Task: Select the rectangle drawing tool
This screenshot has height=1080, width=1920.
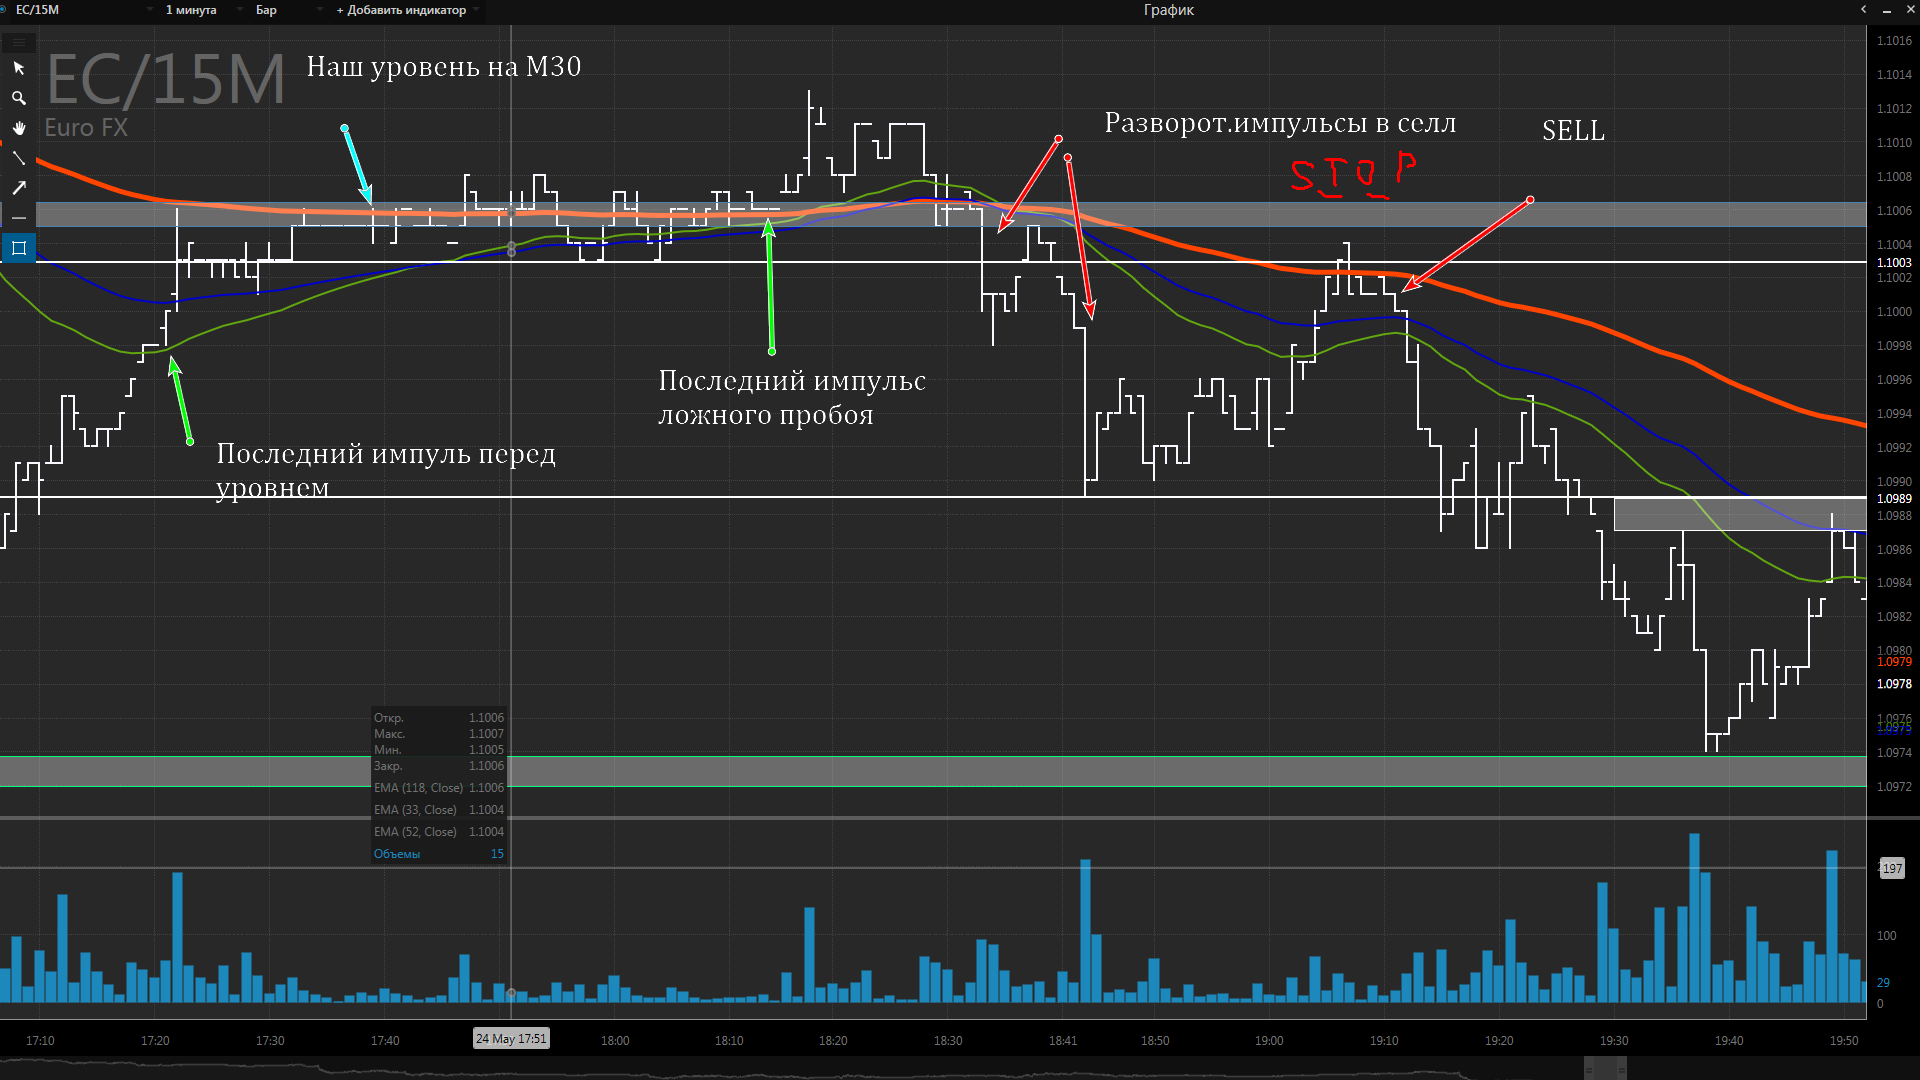Action: [18, 248]
